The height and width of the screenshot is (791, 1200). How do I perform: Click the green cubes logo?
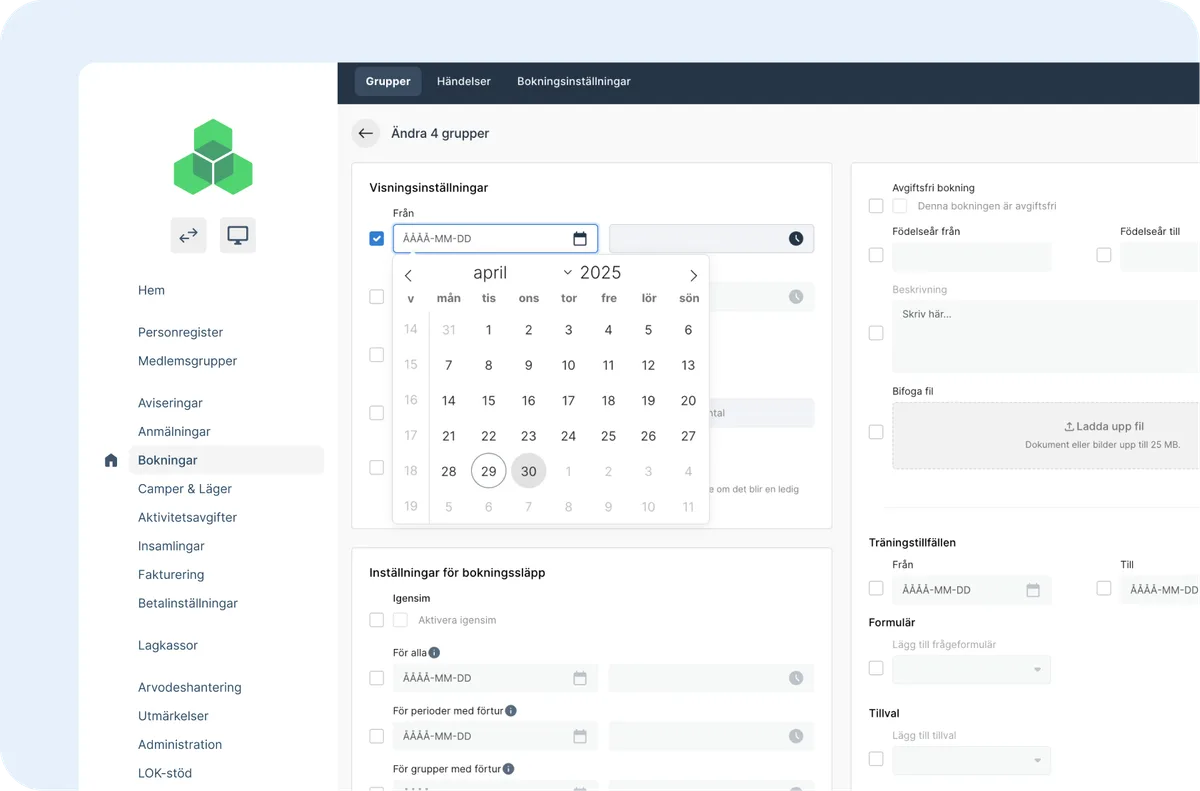[x=213, y=157]
